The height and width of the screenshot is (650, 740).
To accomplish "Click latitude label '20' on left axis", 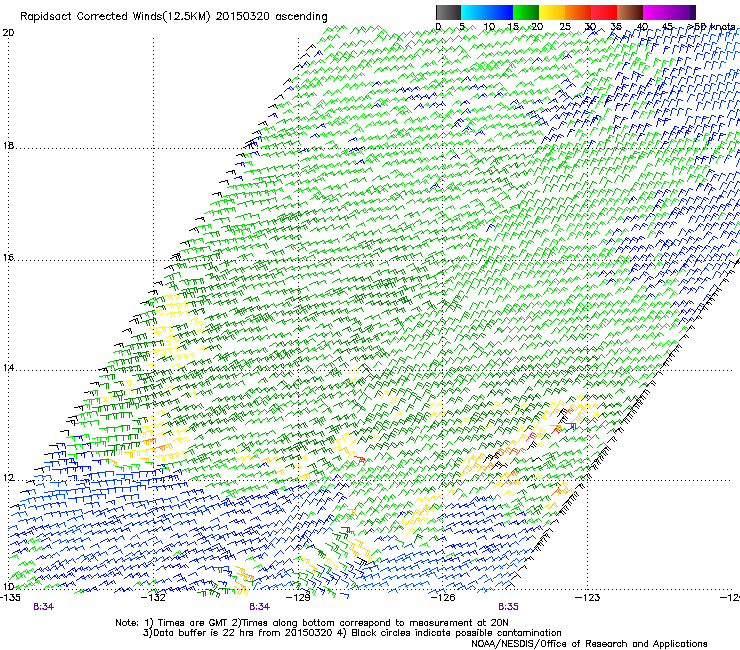I will pyautogui.click(x=8, y=33).
